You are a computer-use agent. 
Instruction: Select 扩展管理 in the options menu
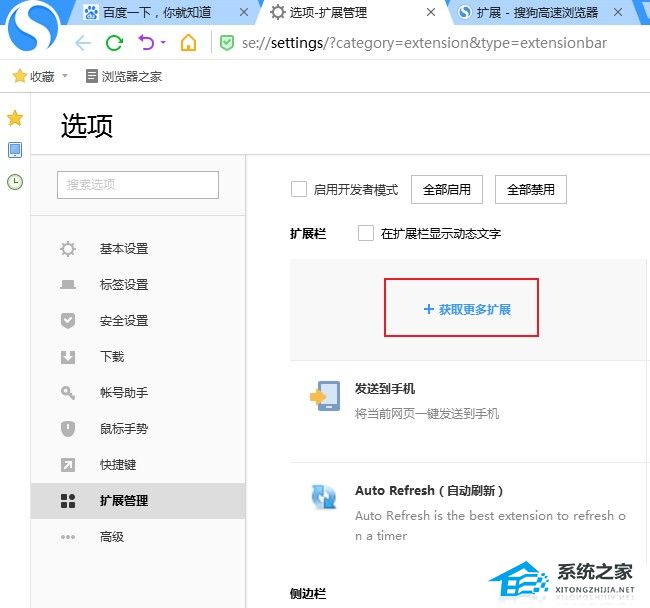(138, 501)
